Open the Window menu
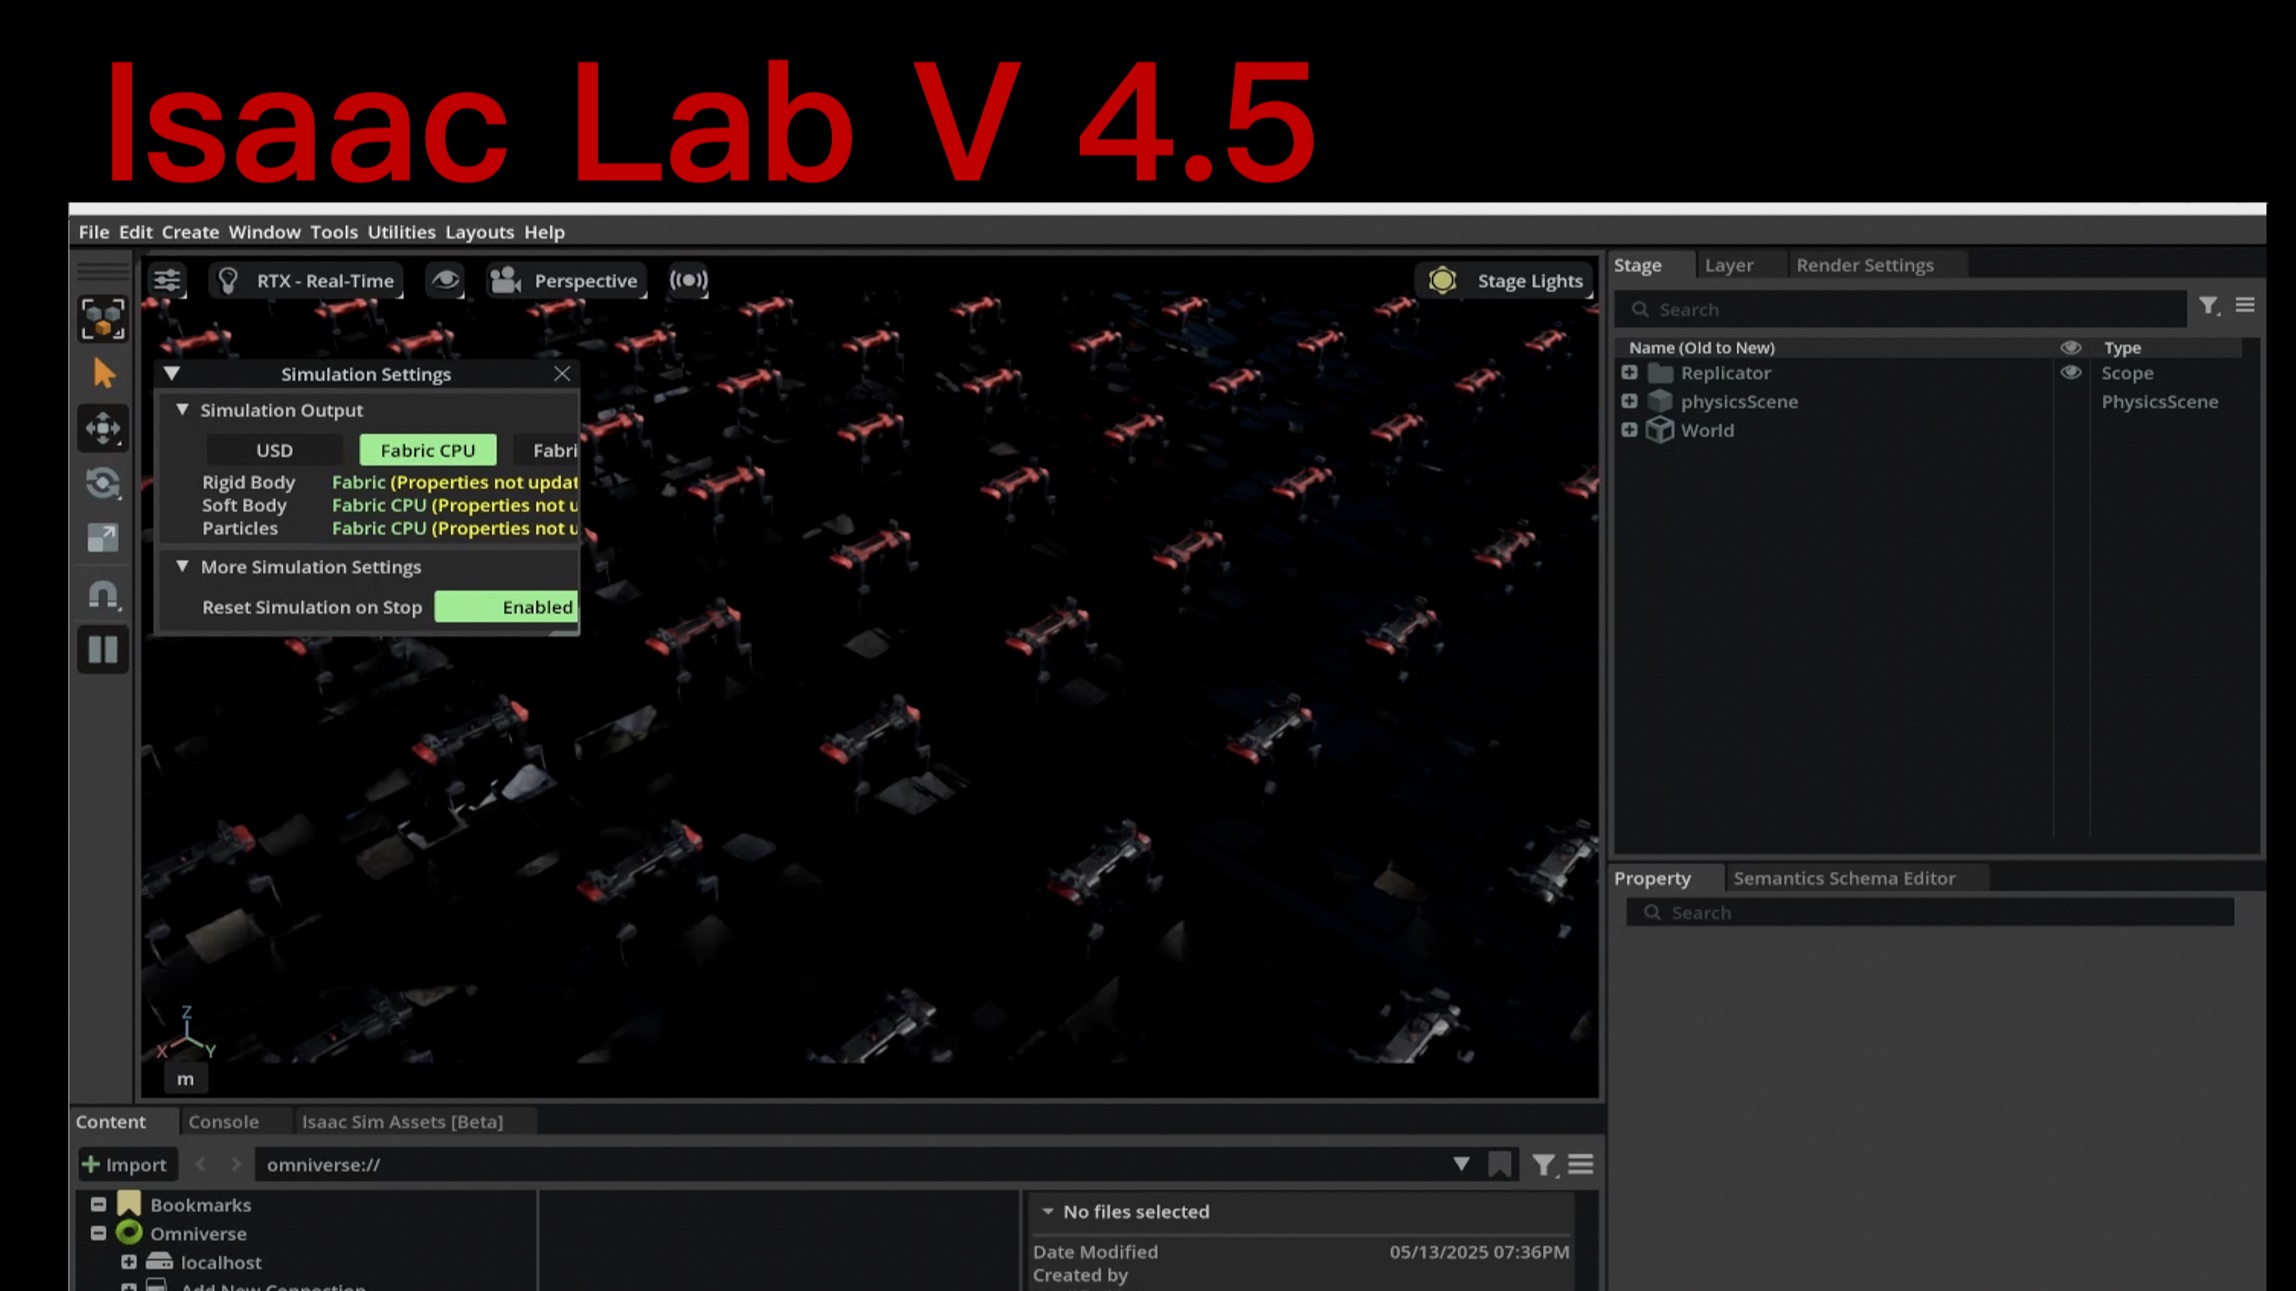The image size is (2296, 1291). (x=264, y=231)
